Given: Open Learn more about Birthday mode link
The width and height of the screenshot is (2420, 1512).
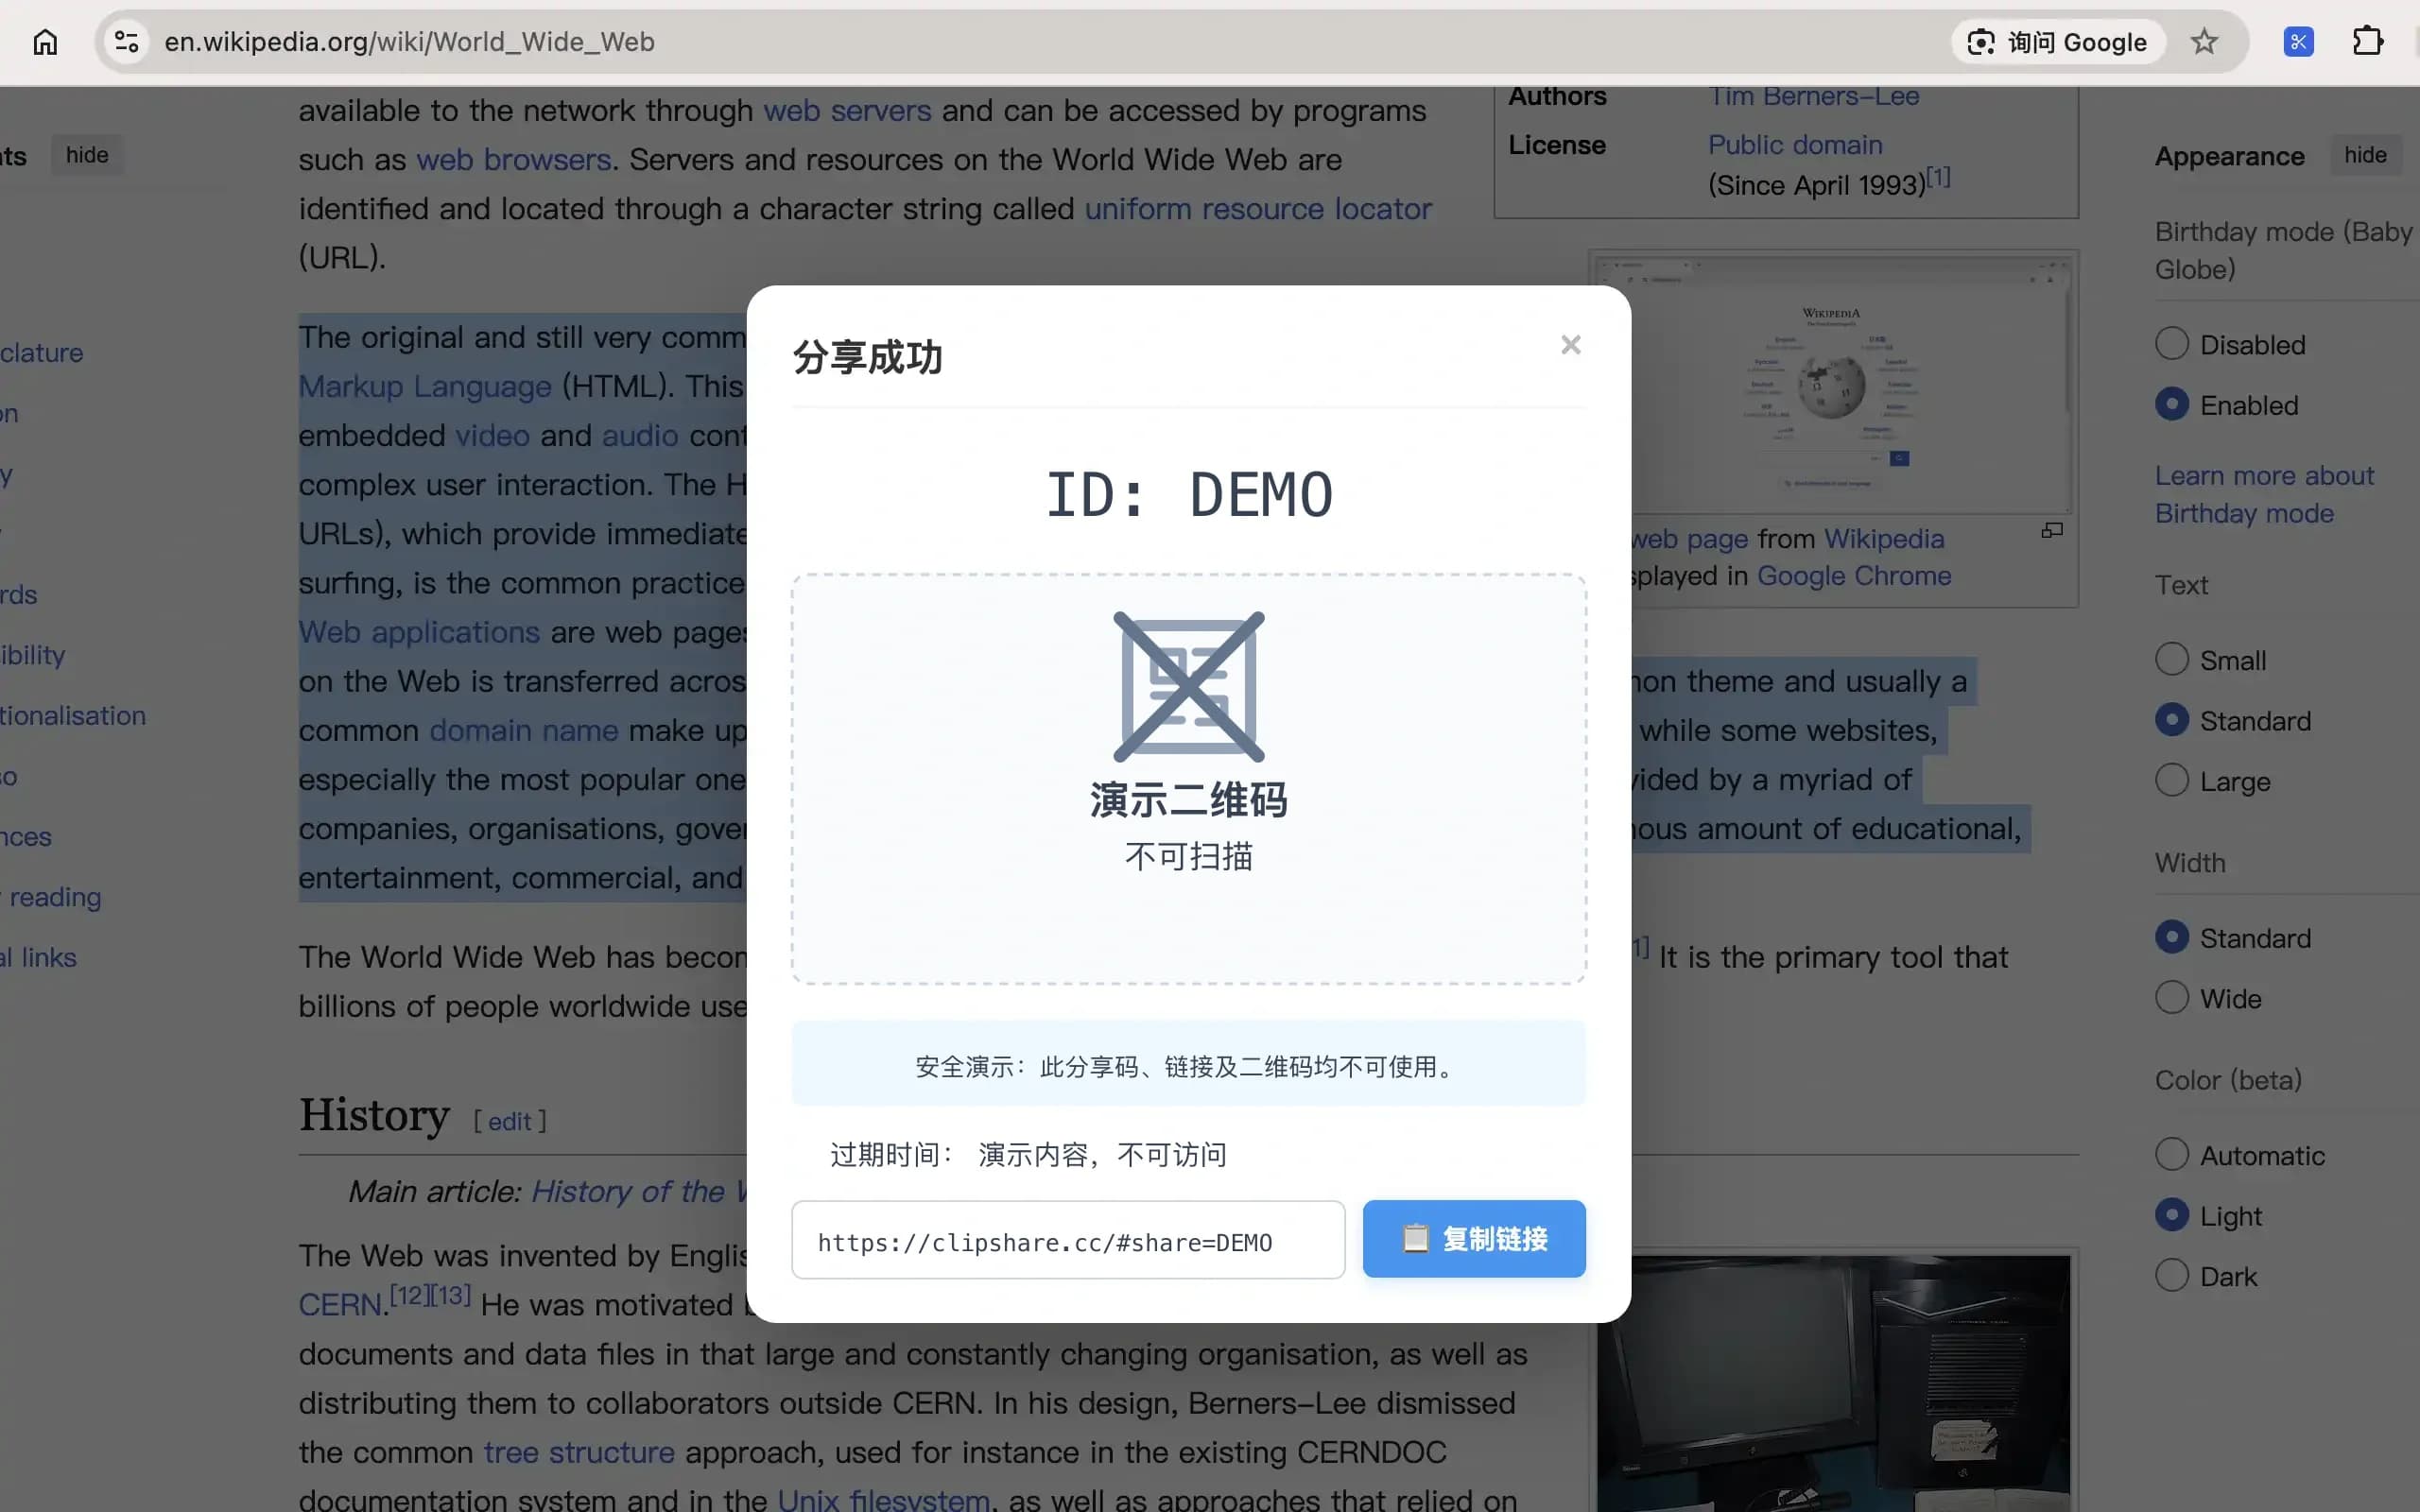Looking at the screenshot, I should click(x=2264, y=494).
